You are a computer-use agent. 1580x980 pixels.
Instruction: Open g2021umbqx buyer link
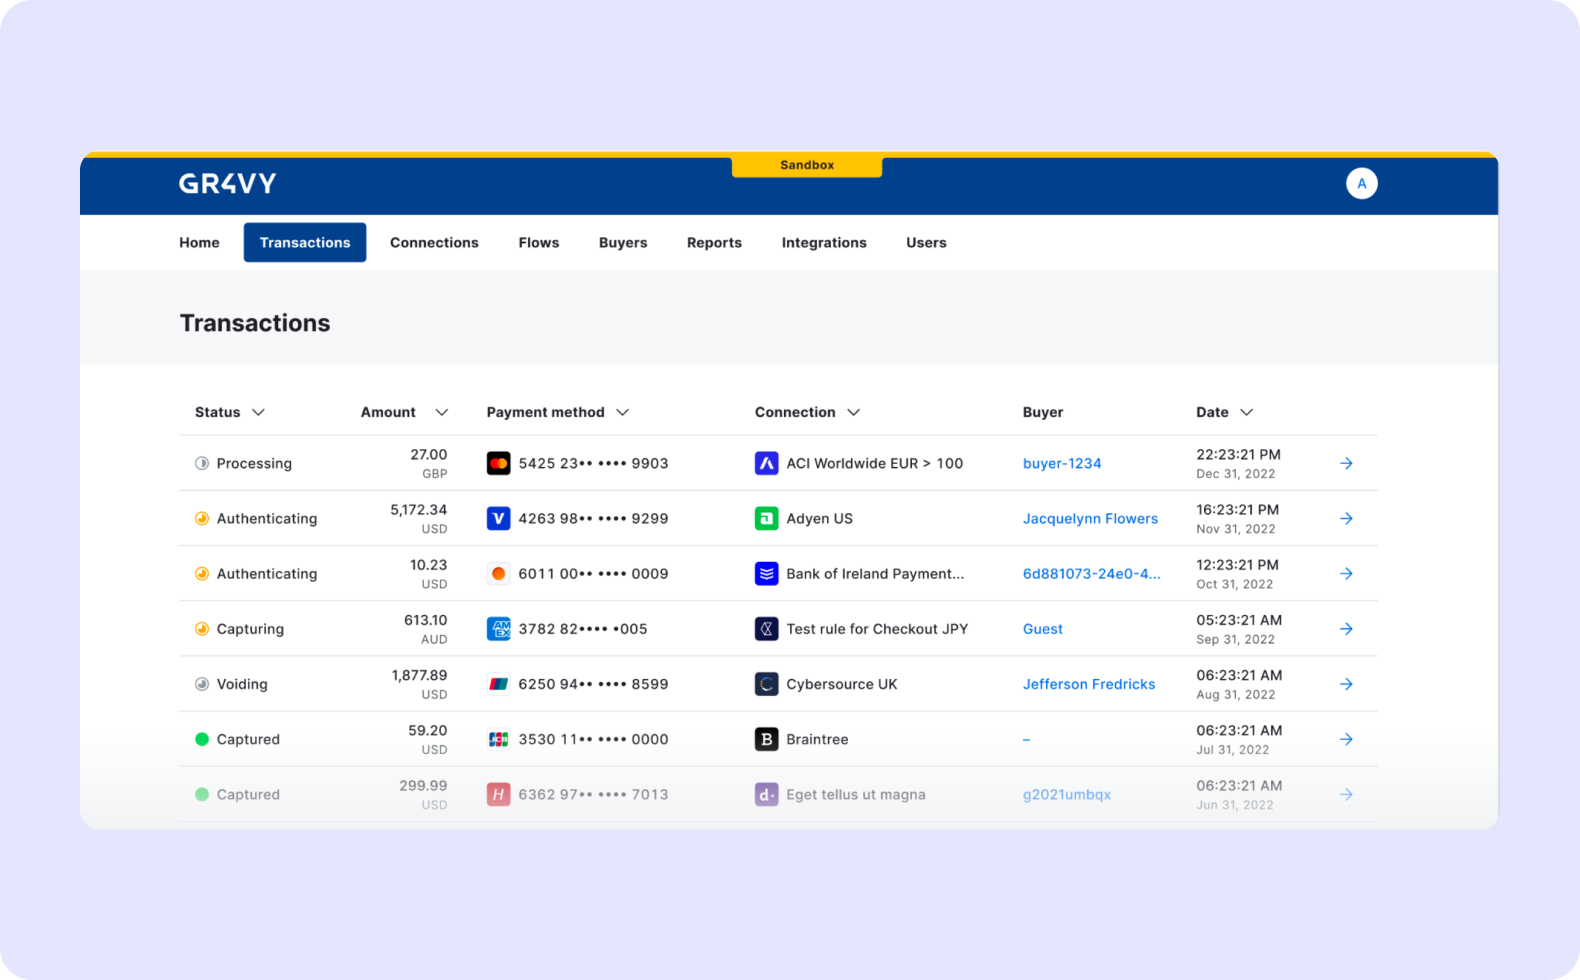tap(1066, 794)
